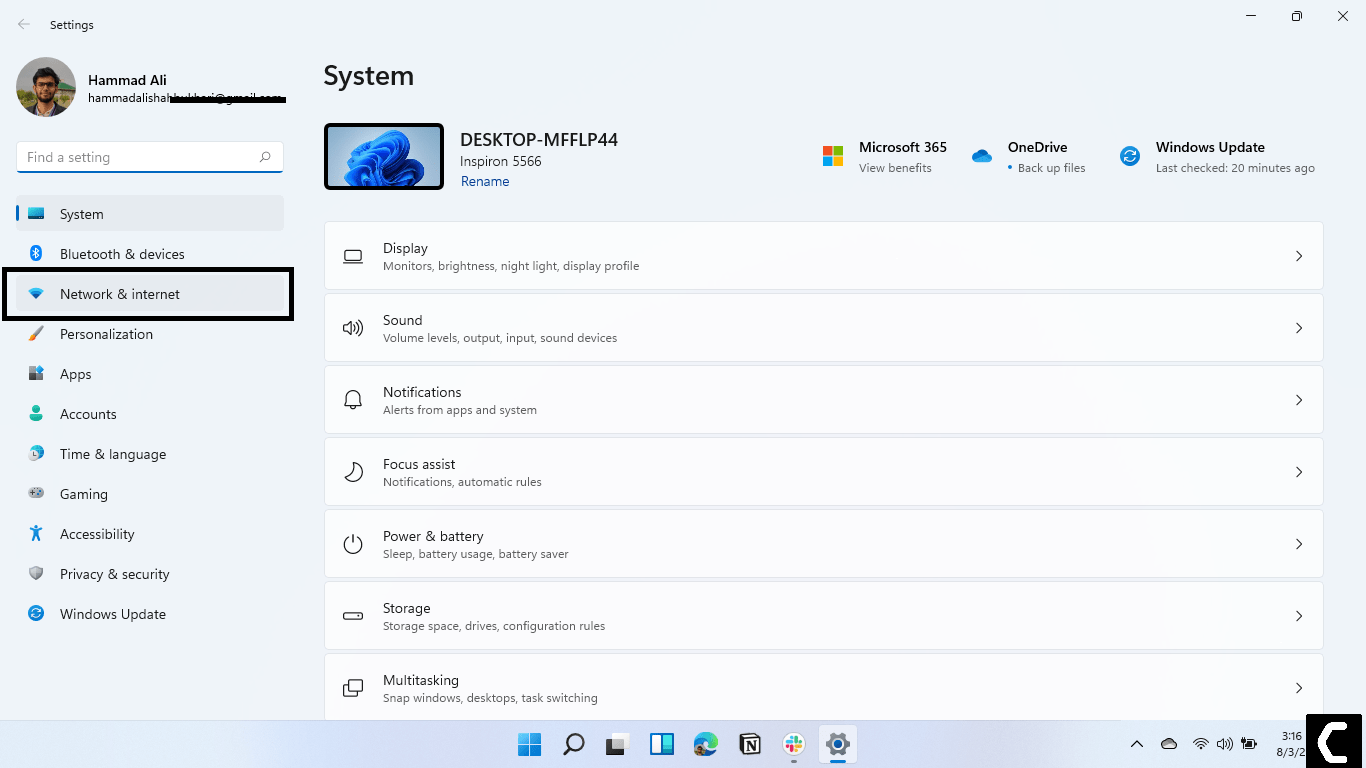This screenshot has height=768, width=1366.
Task: Click the OneDrive cloud icon
Action: point(982,156)
